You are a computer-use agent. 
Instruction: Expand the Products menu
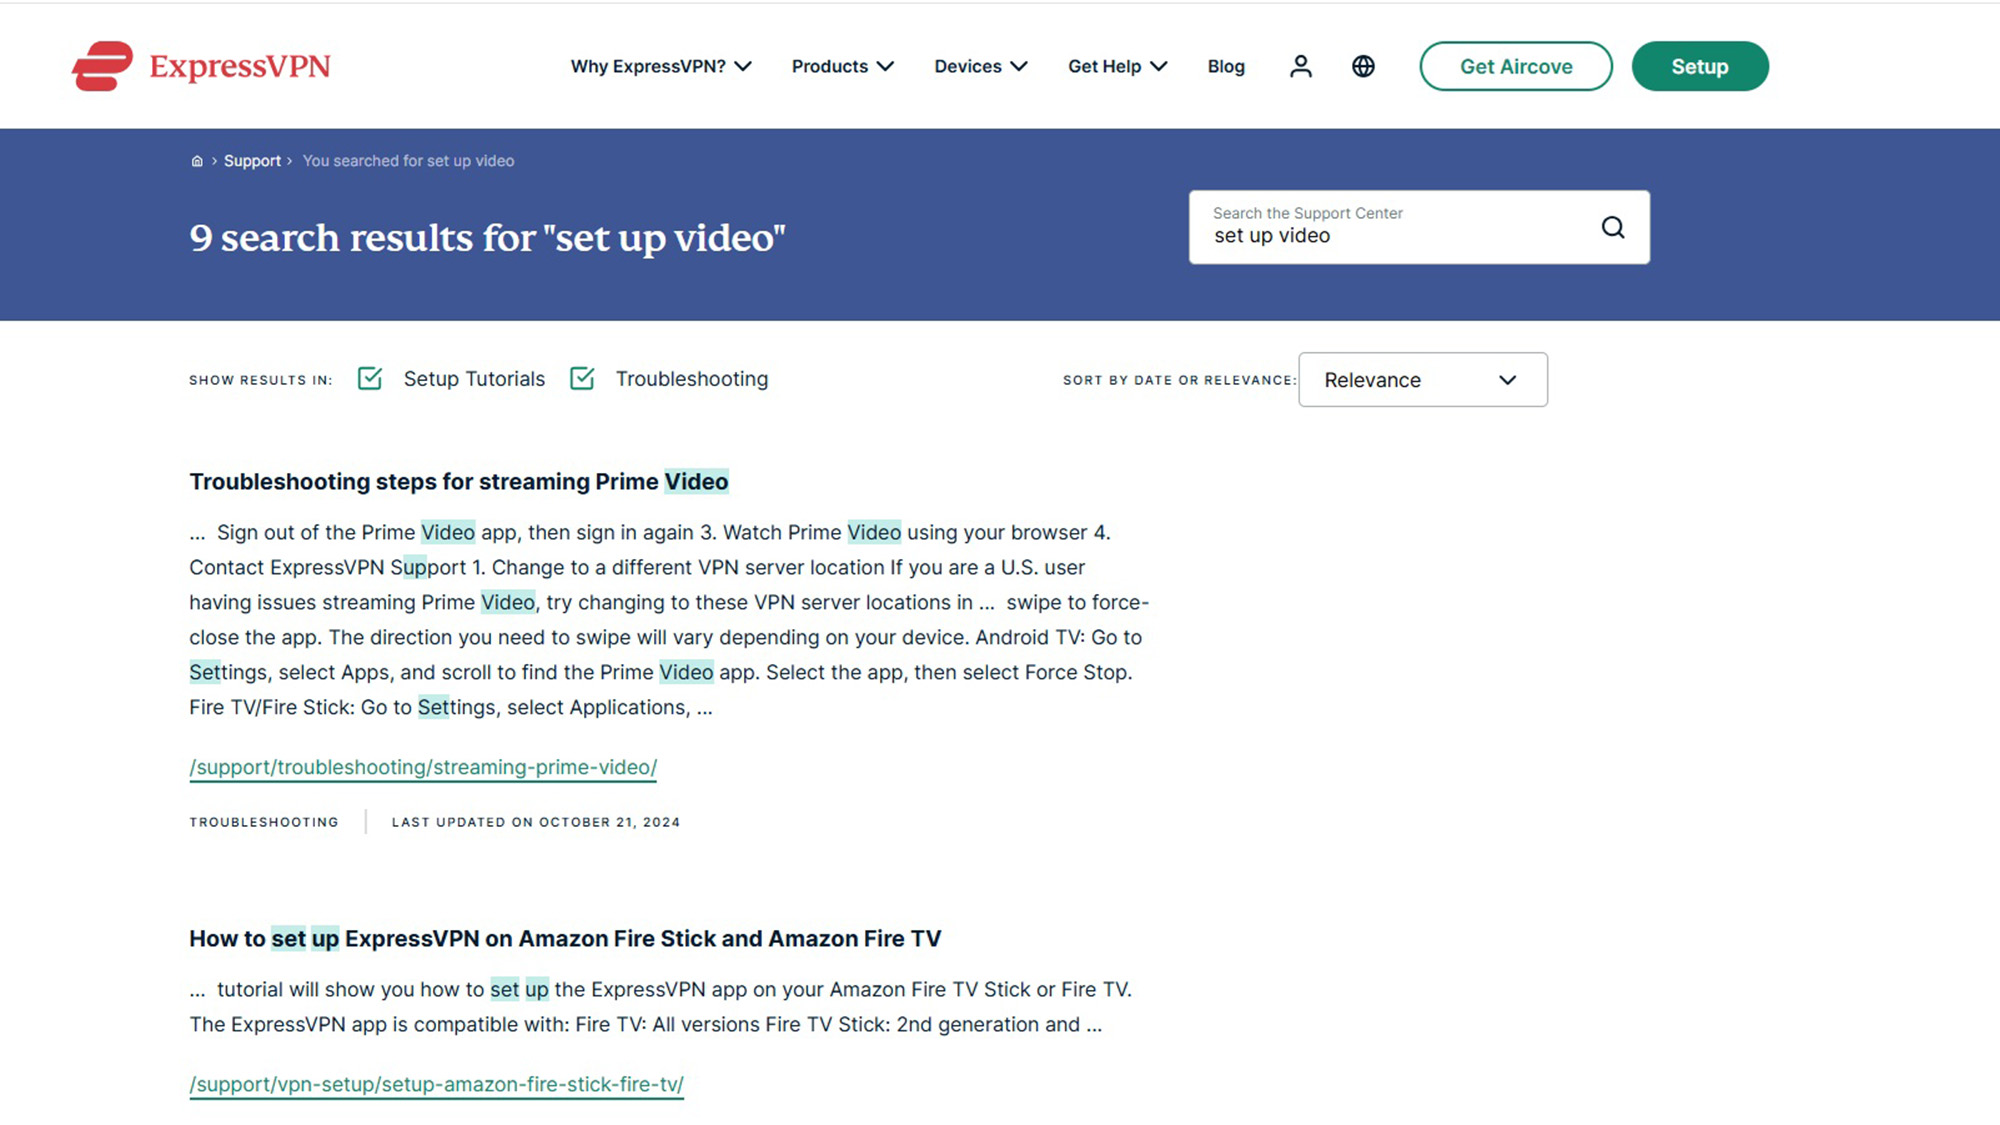tap(842, 66)
